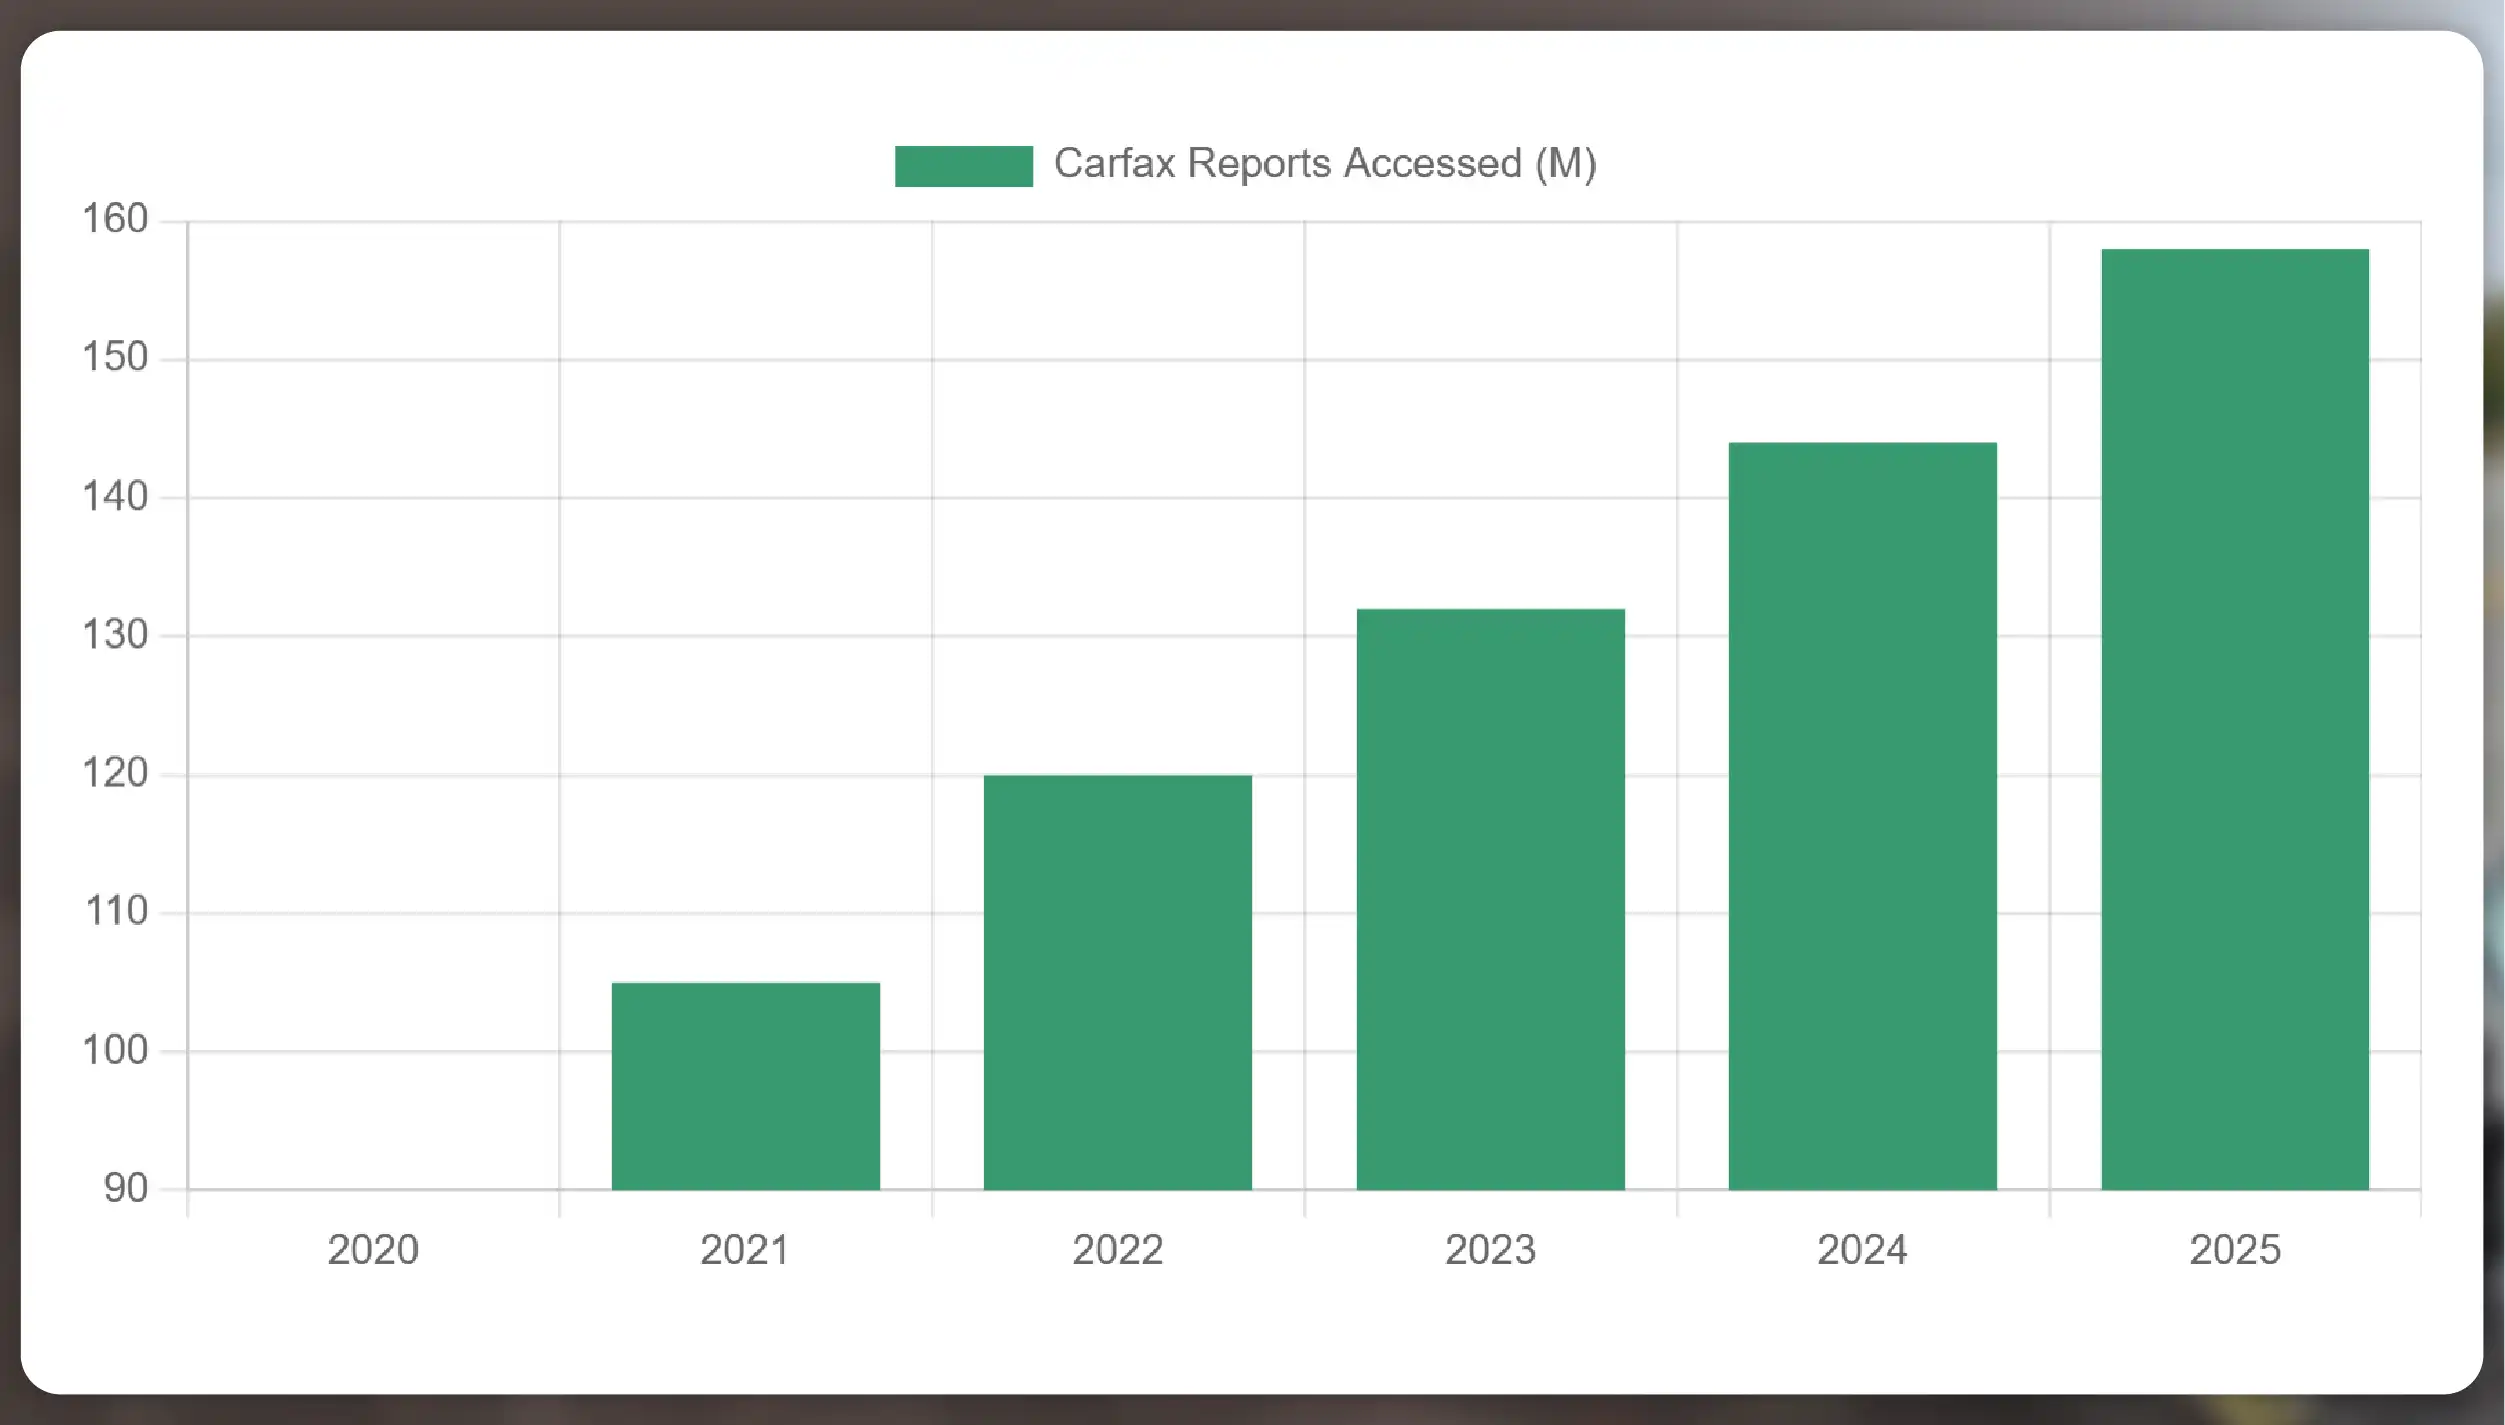
Task: Click the 2025 x-axis label
Action: 2234,1250
